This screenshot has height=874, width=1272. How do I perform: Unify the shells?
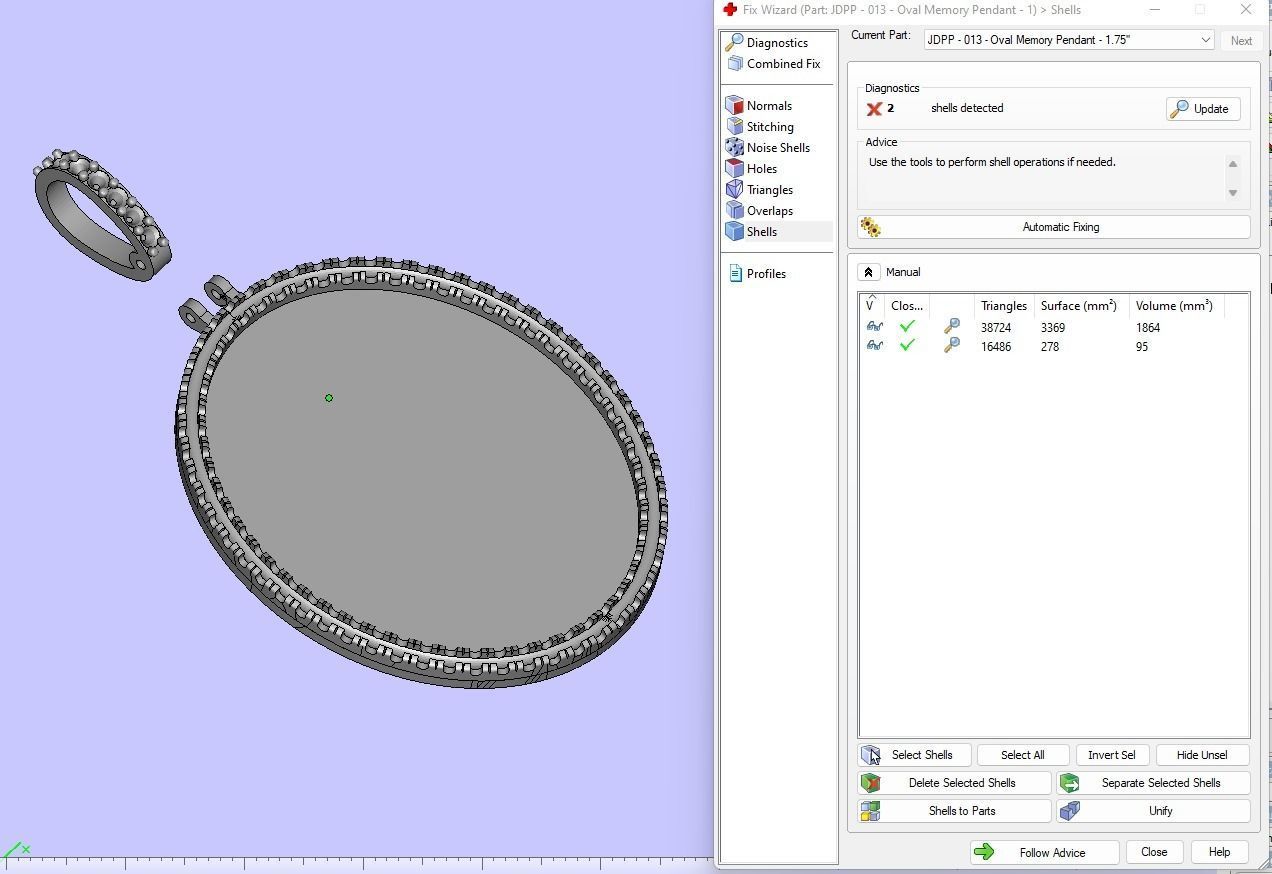(1153, 811)
